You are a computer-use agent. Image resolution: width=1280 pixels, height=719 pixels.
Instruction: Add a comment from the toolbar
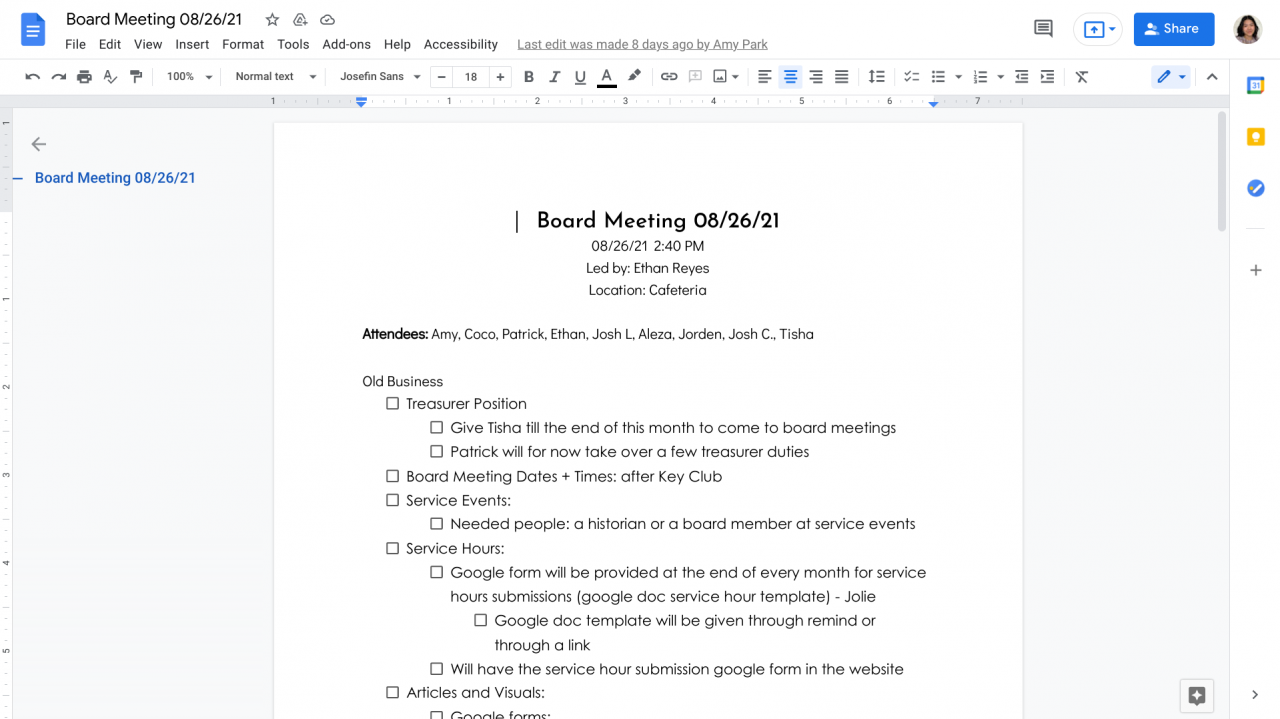pyautogui.click(x=694, y=77)
